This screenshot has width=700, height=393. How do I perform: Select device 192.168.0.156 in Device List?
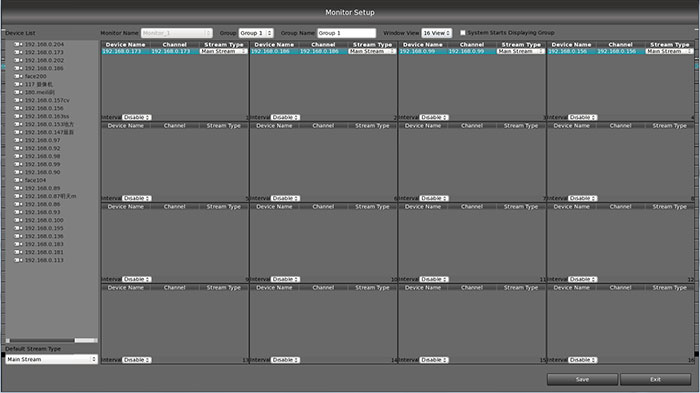coord(44,109)
